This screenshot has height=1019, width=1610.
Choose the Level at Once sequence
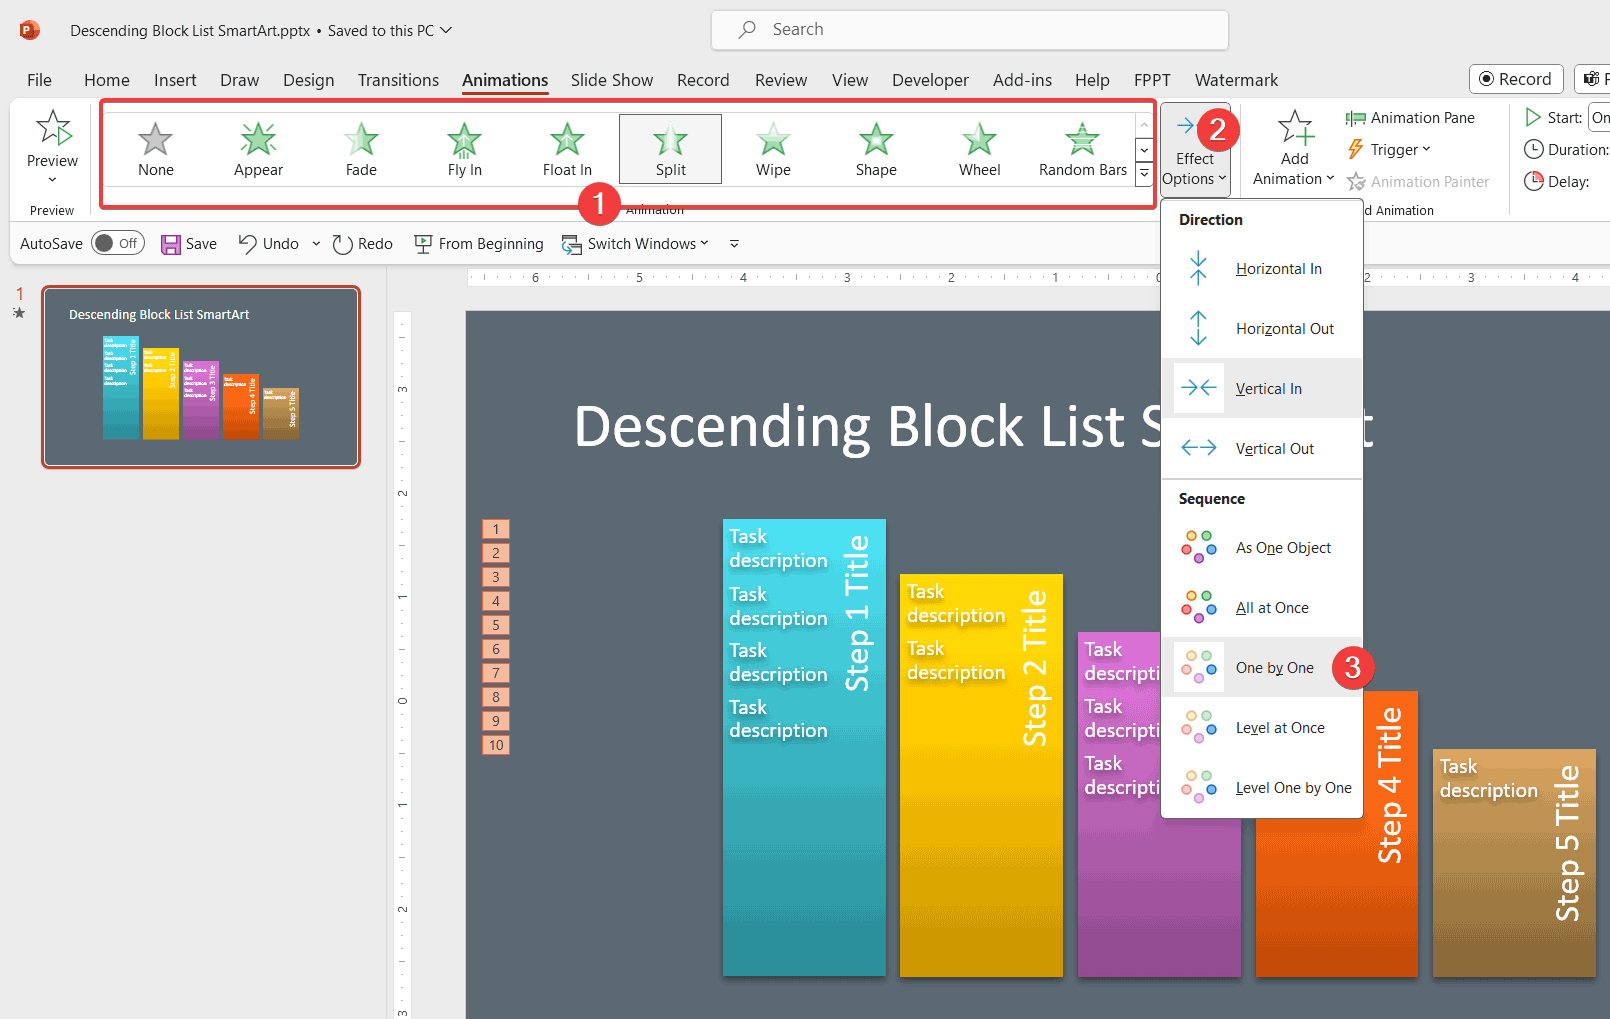coord(1280,727)
